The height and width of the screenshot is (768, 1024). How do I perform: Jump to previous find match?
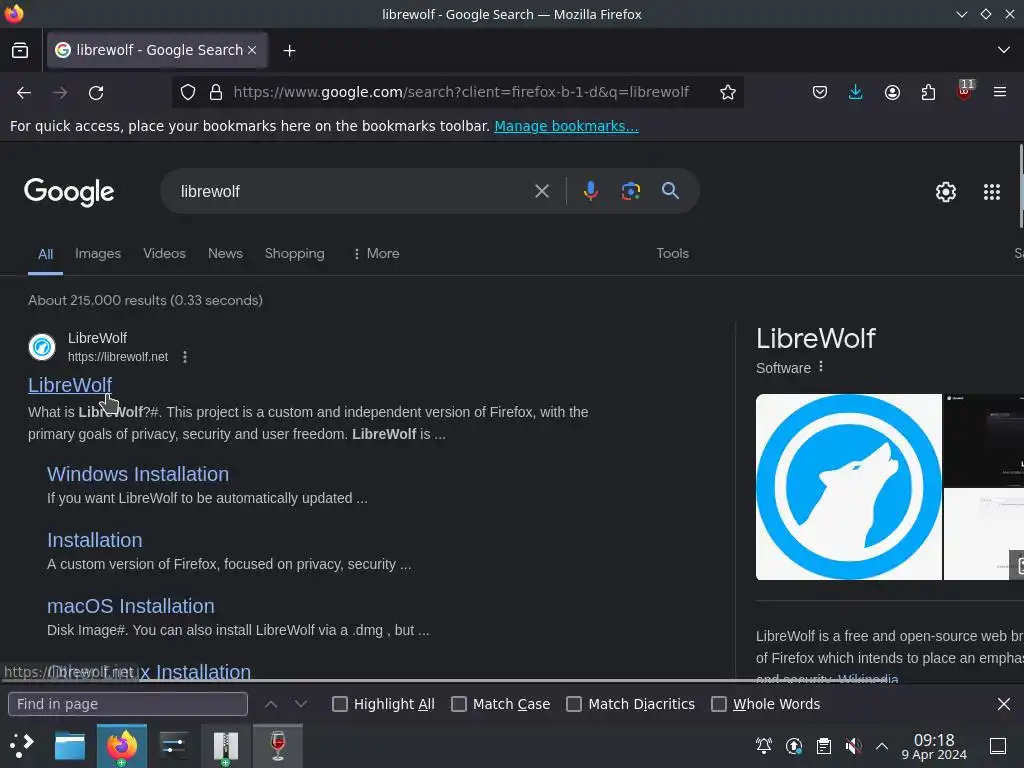pos(271,704)
